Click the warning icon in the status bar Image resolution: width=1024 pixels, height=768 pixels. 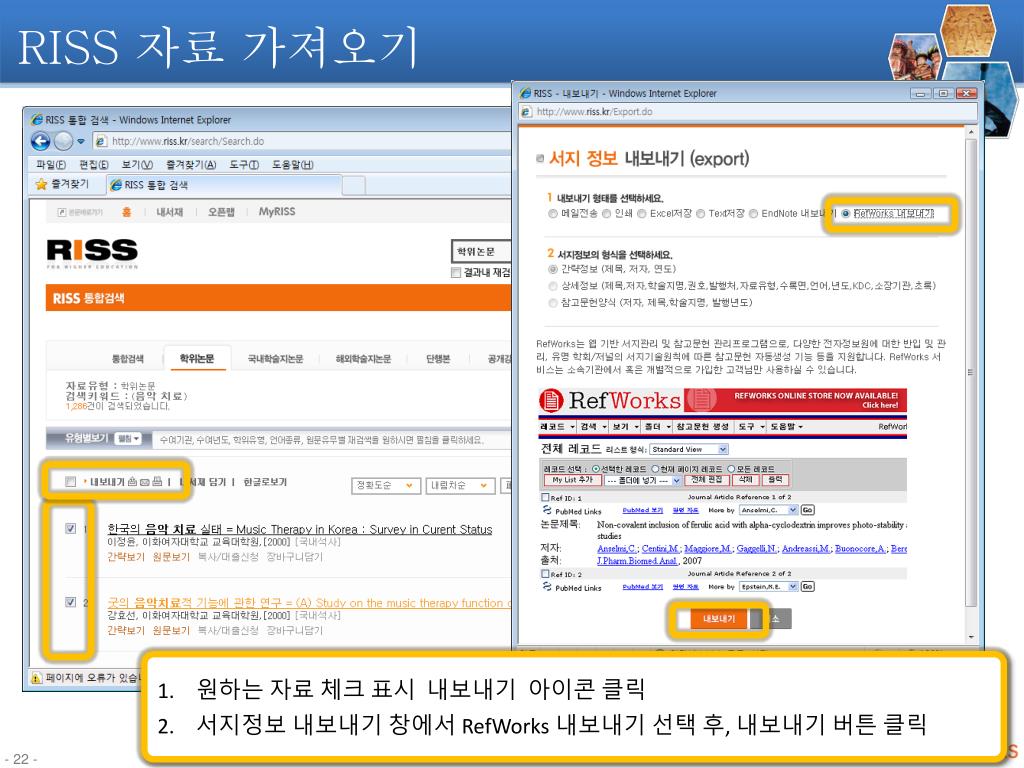coord(37,678)
